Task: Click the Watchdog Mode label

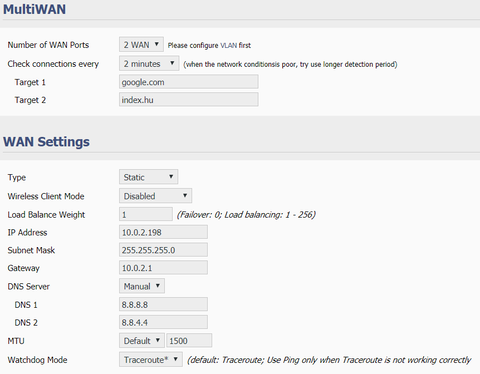Action: [37, 360]
